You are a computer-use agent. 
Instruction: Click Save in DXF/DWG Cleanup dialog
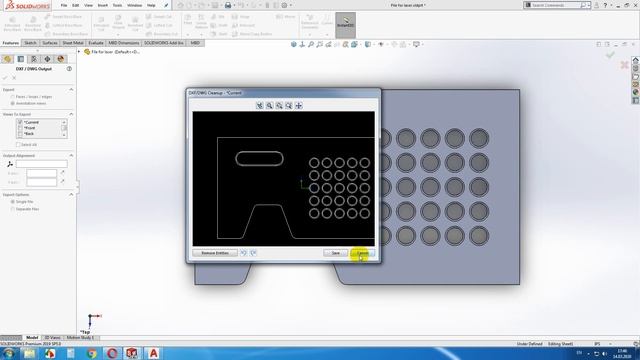pyautogui.click(x=336, y=253)
